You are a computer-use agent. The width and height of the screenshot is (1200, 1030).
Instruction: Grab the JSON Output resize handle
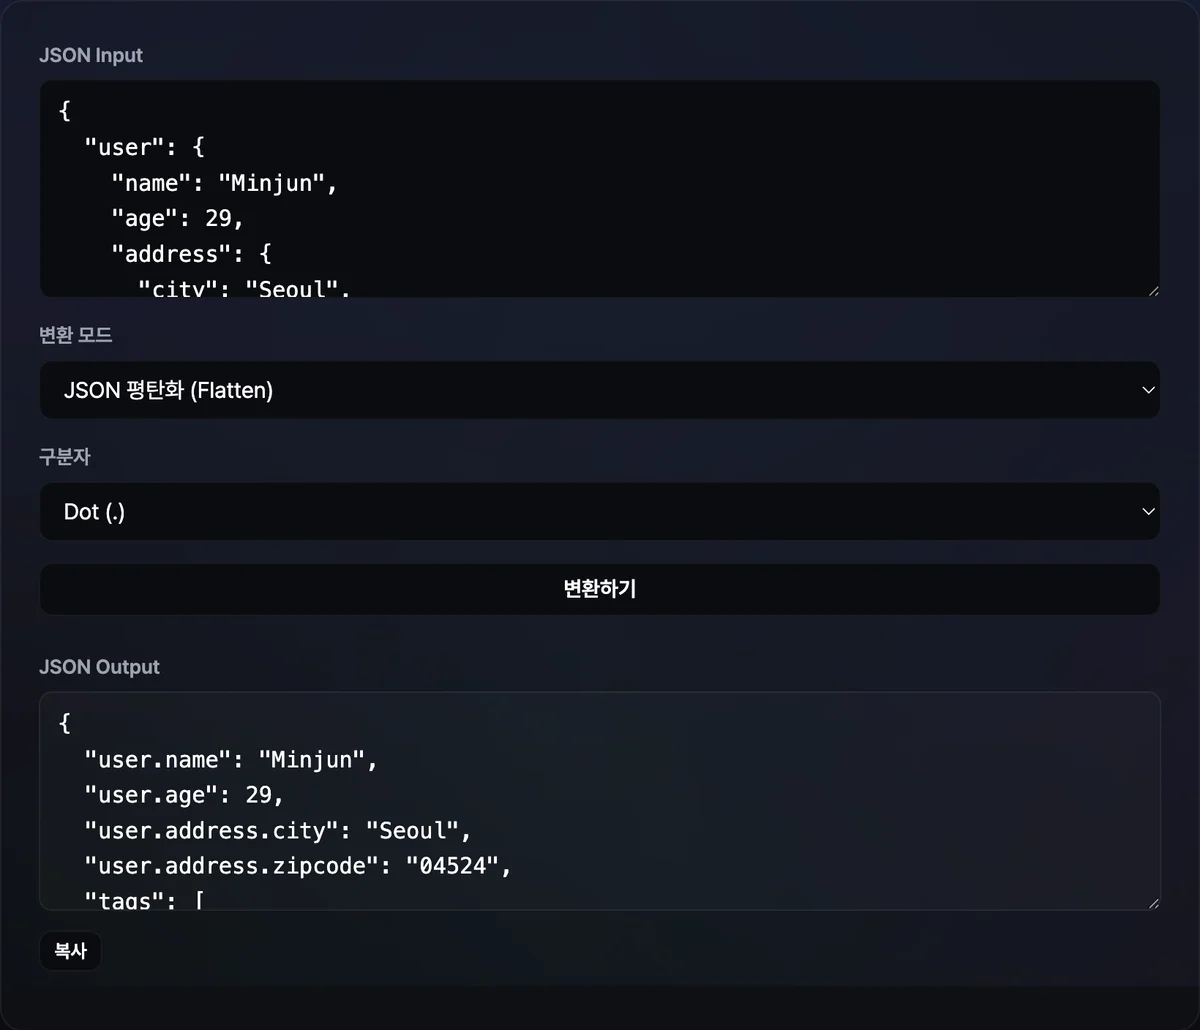[1153, 903]
